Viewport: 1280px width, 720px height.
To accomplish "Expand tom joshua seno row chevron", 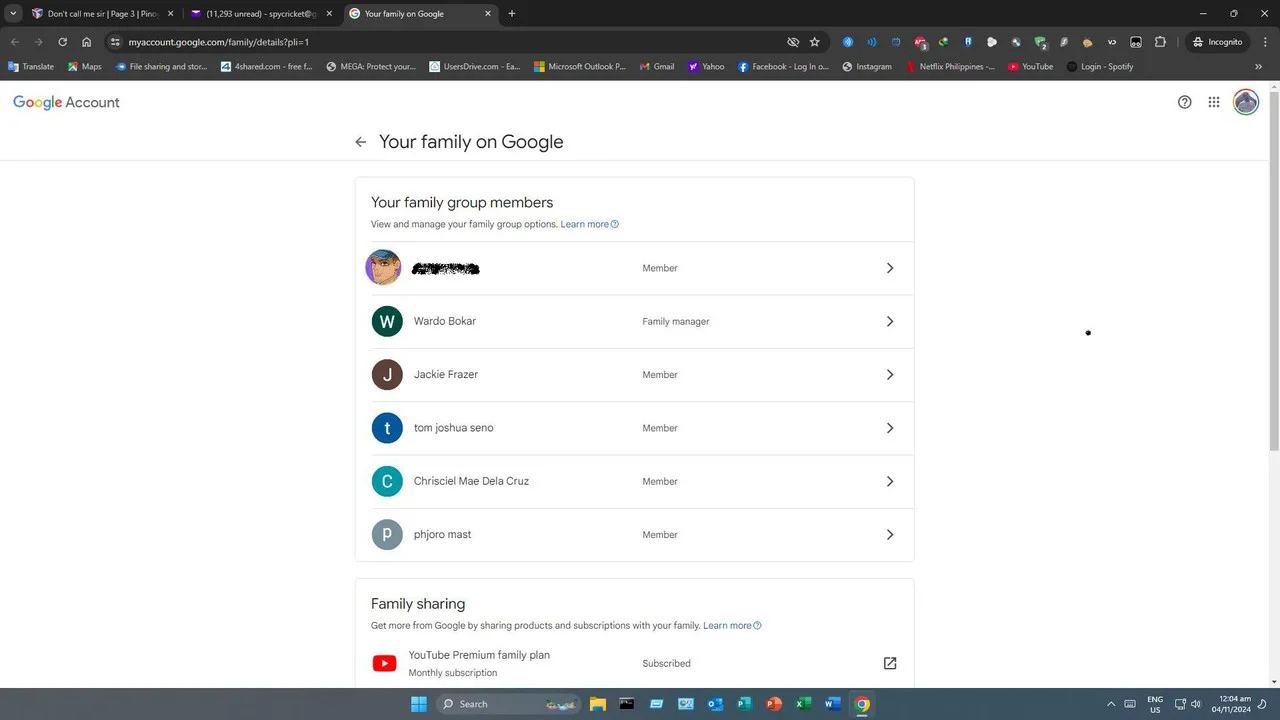I will click(890, 428).
